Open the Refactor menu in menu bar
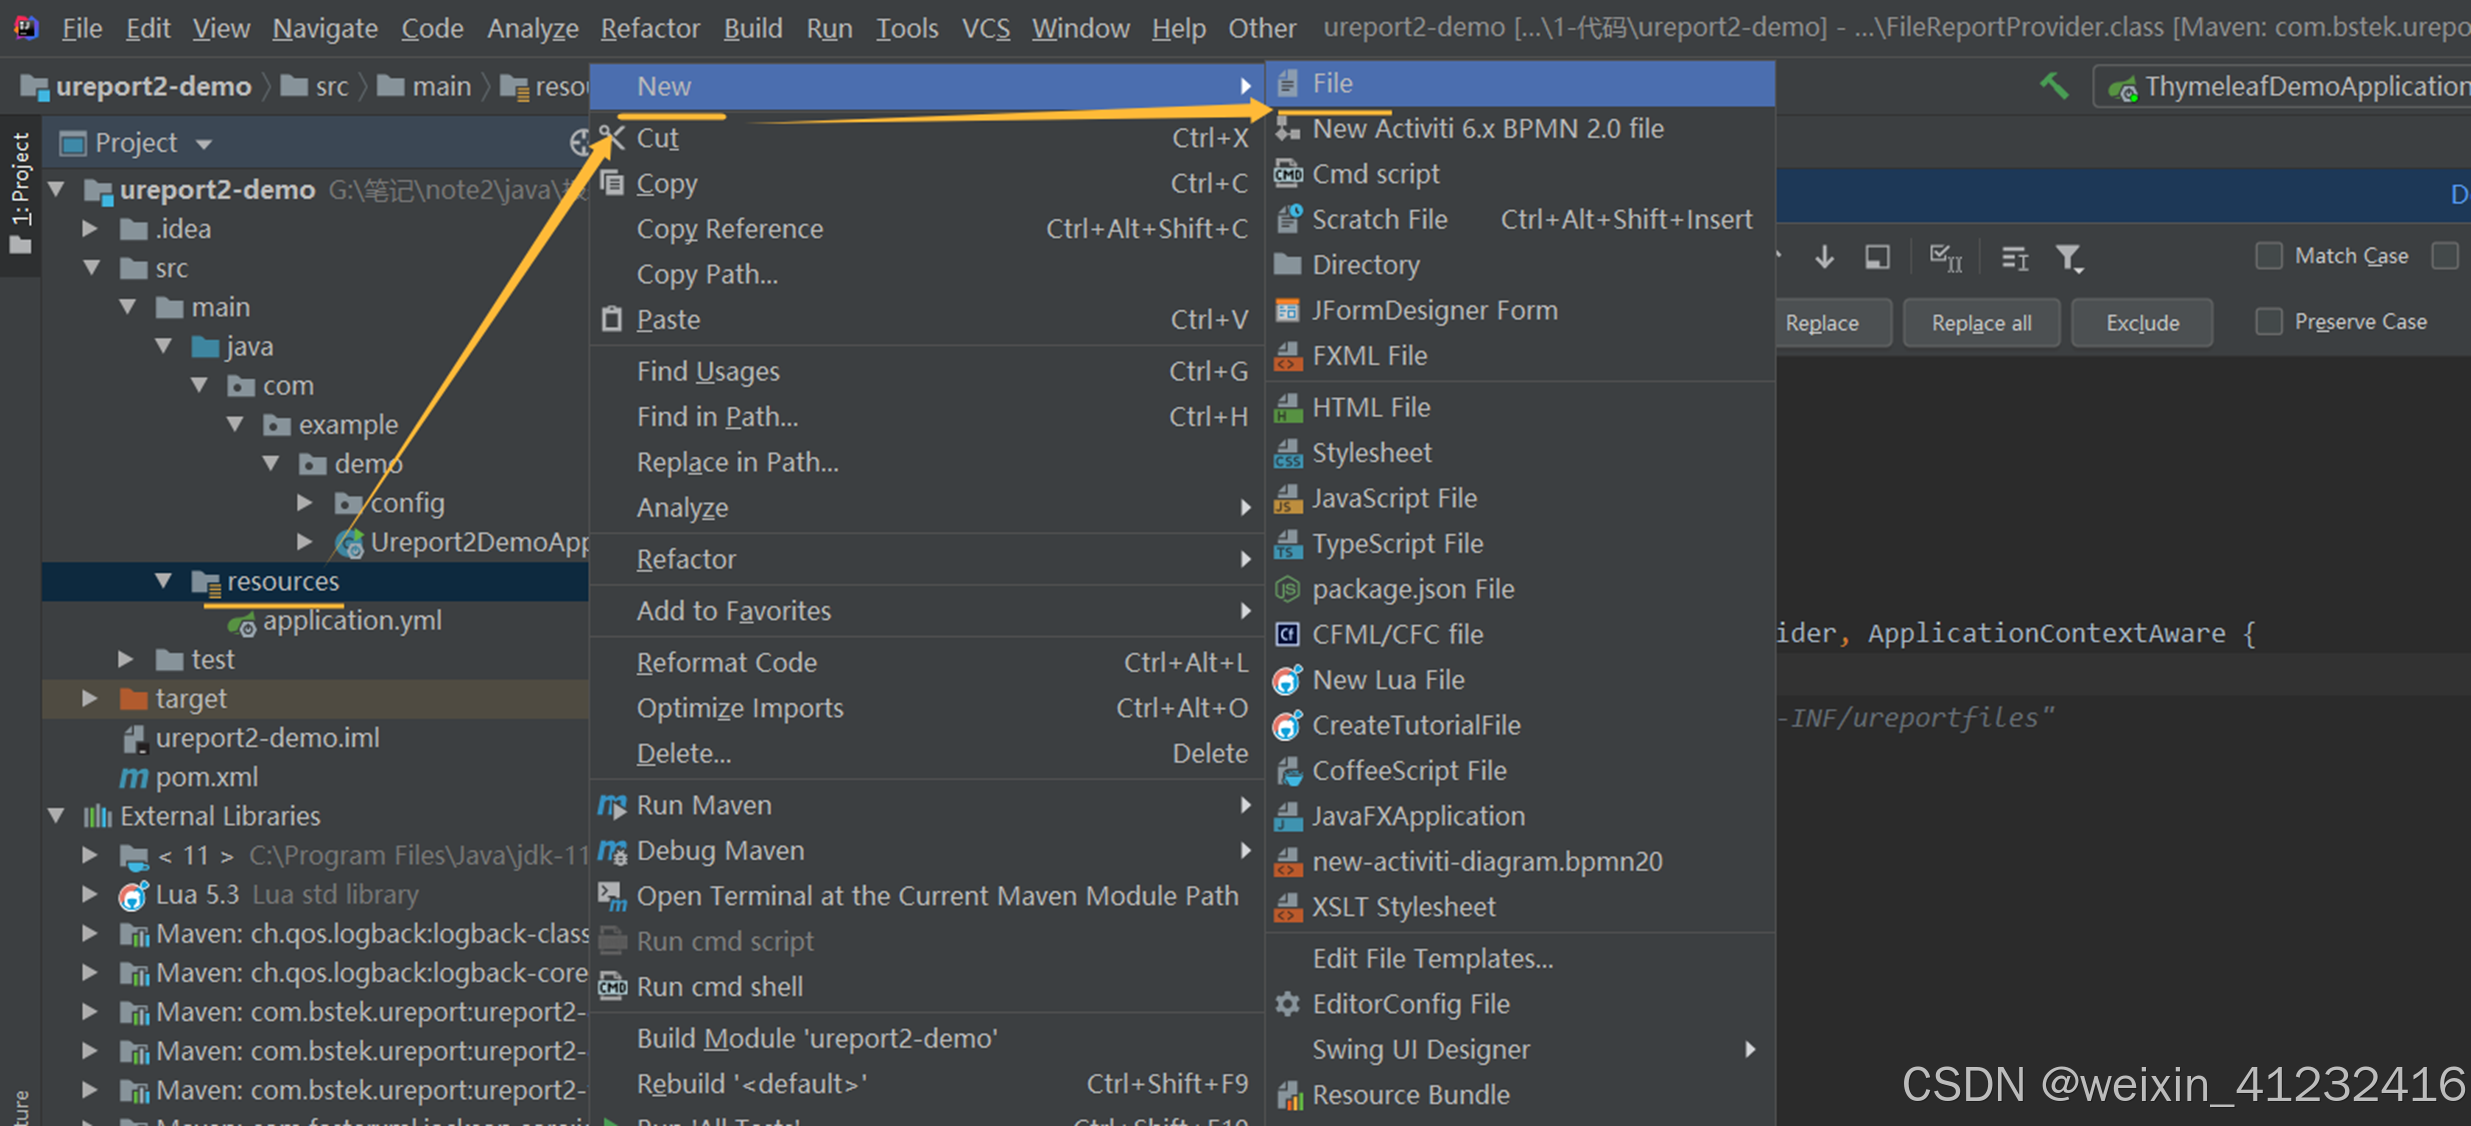Image resolution: width=2471 pixels, height=1126 pixels. [649, 28]
